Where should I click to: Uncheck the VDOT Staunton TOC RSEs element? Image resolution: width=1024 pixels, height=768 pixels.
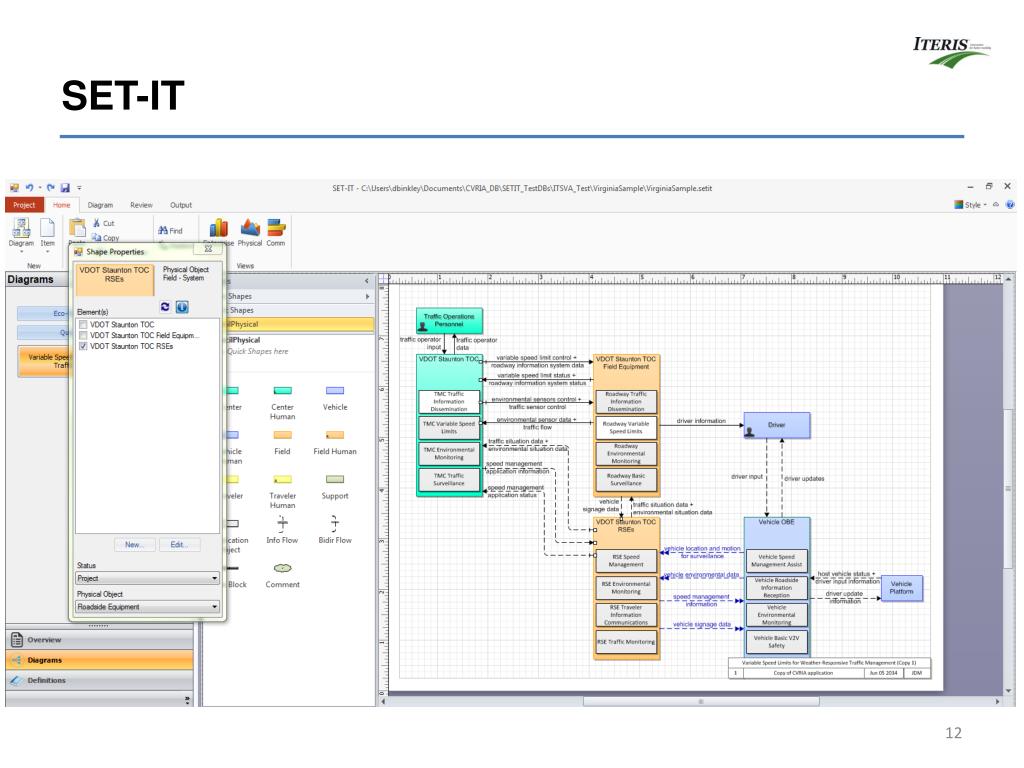[83, 347]
